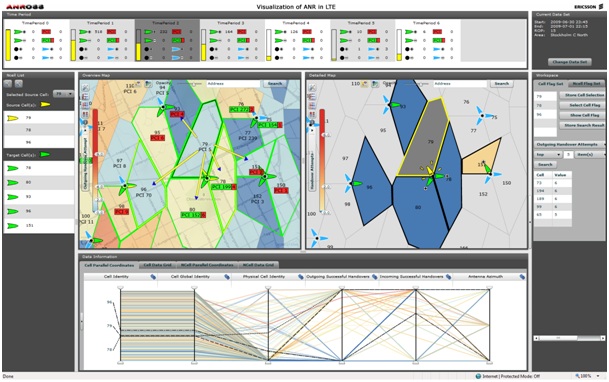The image size is (609, 382).
Task: Click fourth left-side tool icon in Detailed Map
Action: 312,115
